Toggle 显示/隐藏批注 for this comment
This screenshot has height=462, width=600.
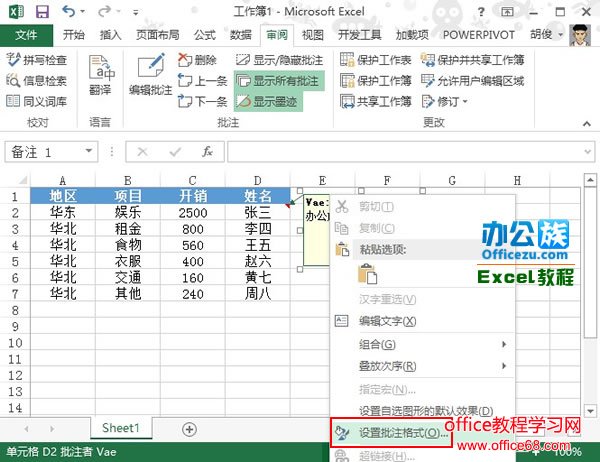coord(279,60)
